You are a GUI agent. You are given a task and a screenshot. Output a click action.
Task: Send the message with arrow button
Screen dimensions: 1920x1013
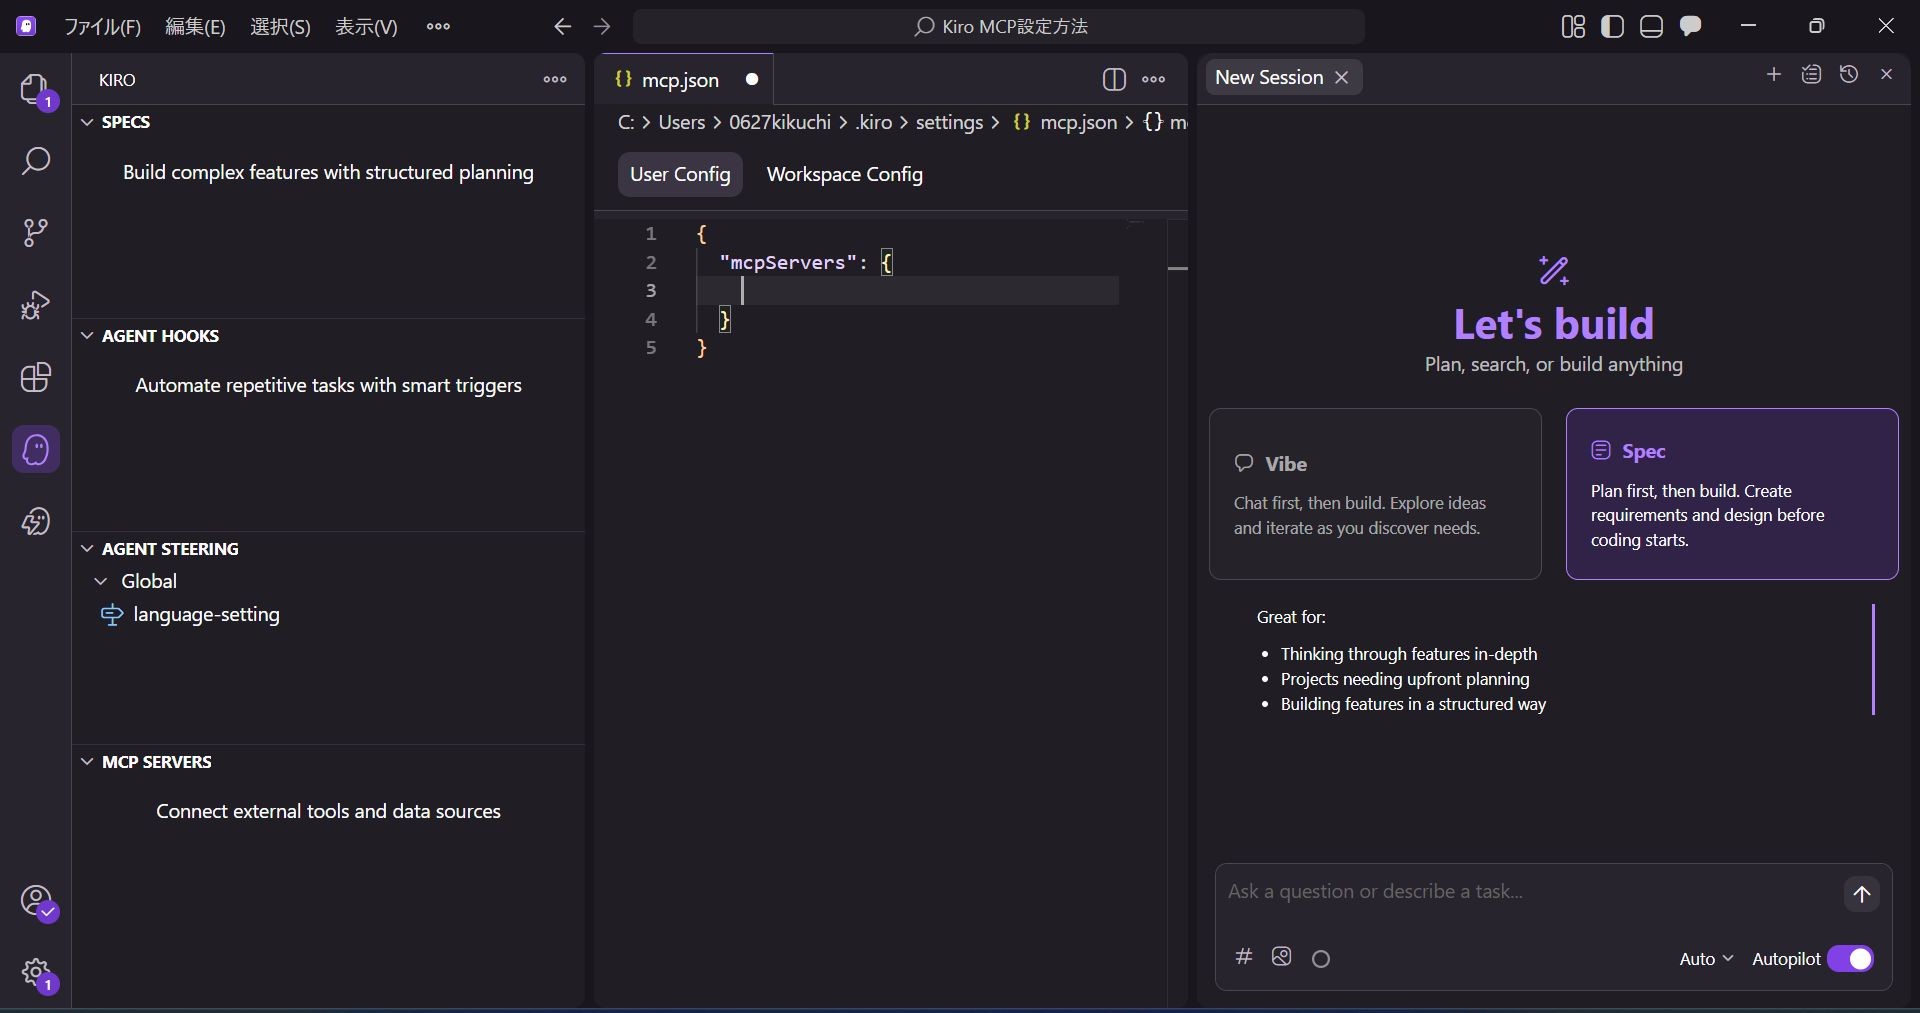point(1861,894)
